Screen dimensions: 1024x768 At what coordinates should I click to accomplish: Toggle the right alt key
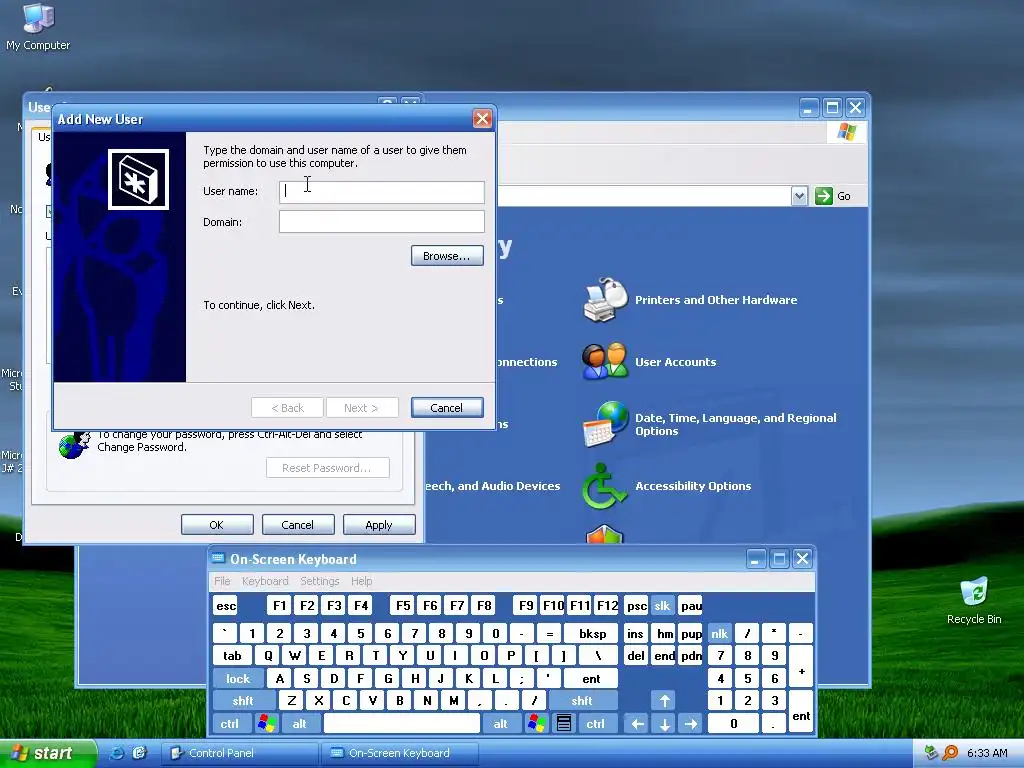point(500,724)
